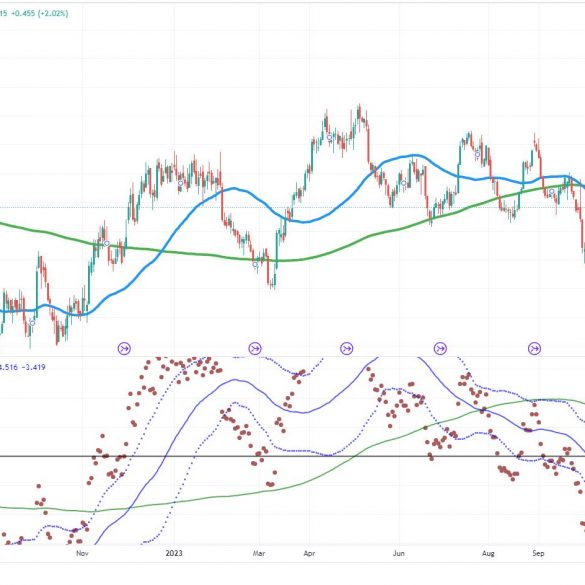The height and width of the screenshot is (585, 585).
Task: Click the indicator values 4.516 -3.419
Action: pos(23,367)
